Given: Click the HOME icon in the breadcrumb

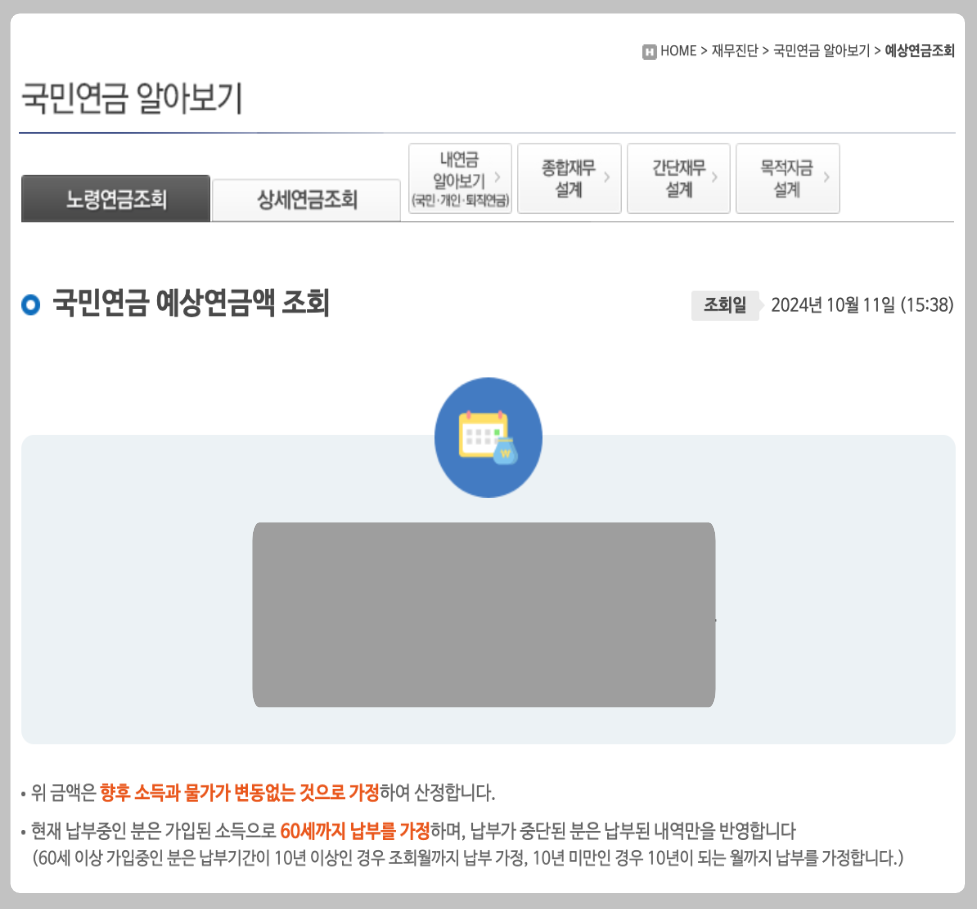Looking at the screenshot, I should click(x=651, y=47).
